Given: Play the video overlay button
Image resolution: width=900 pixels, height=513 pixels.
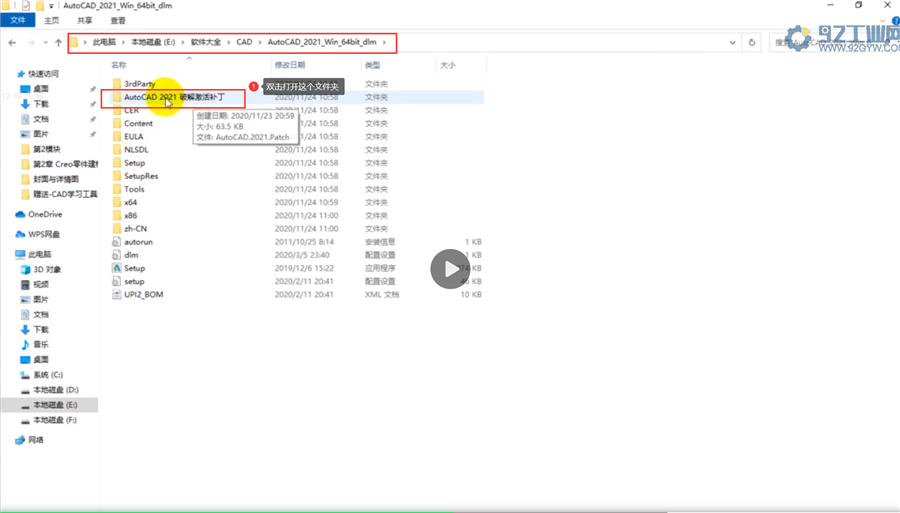Looking at the screenshot, I should coord(450,269).
